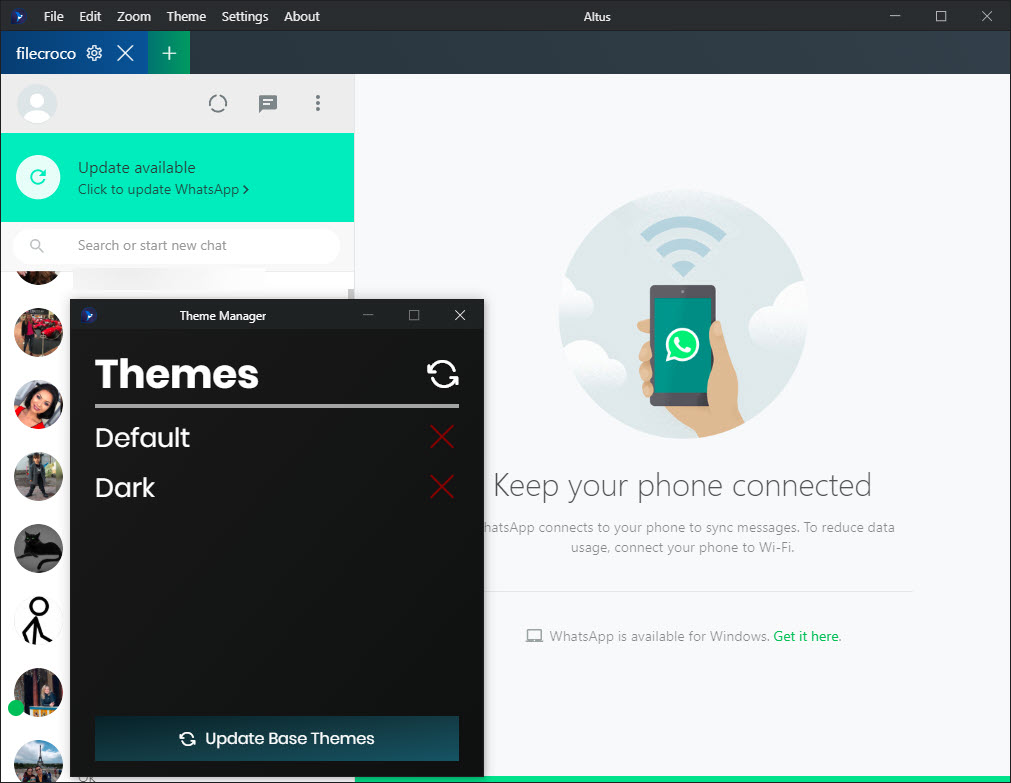Open chat with stick figure avatar
1011x783 pixels.
pyautogui.click(x=38, y=620)
